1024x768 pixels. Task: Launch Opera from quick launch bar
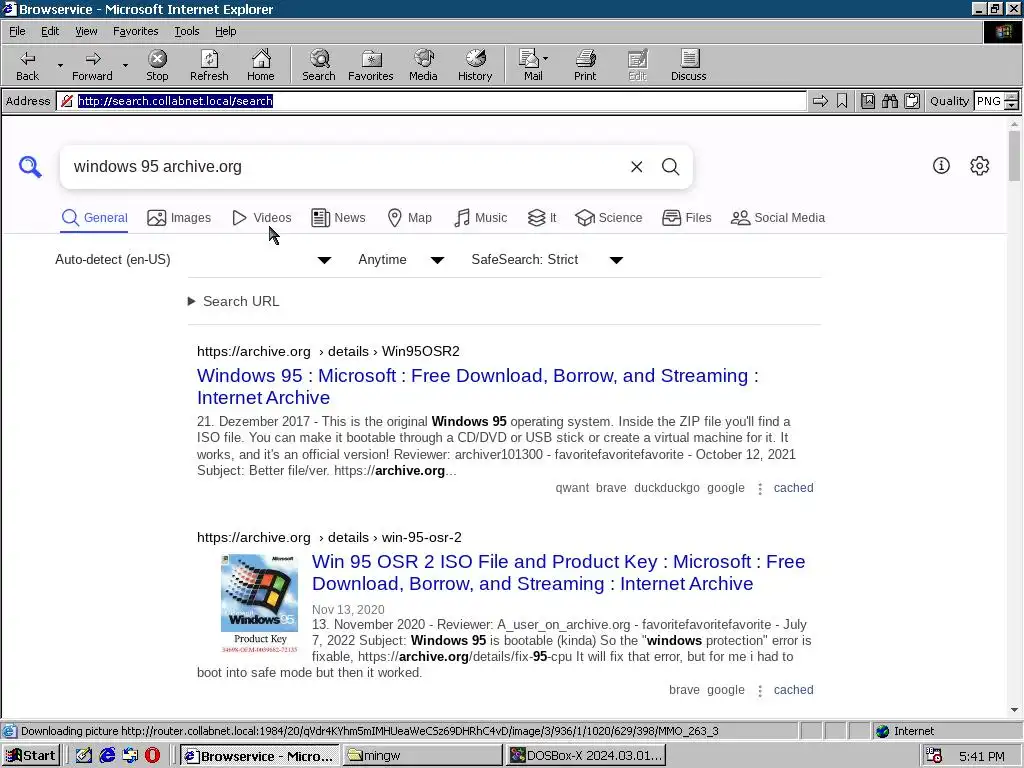(152, 756)
